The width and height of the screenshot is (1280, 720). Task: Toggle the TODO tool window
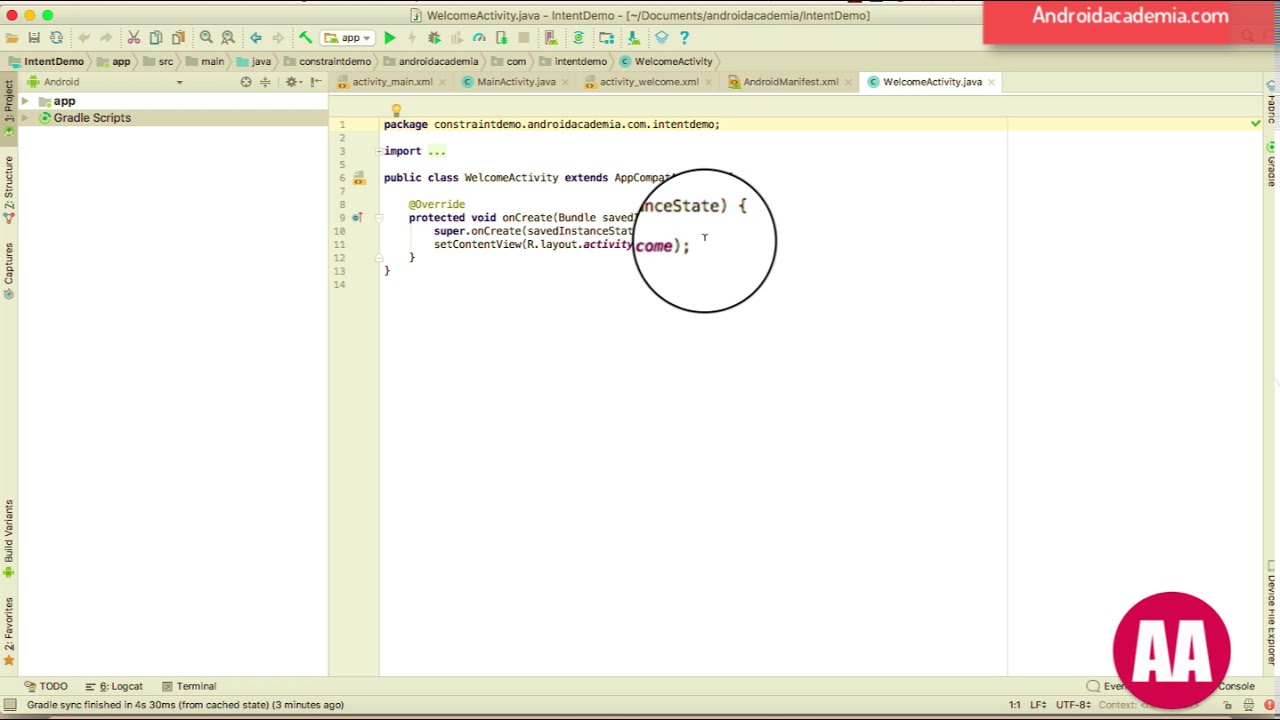46,686
